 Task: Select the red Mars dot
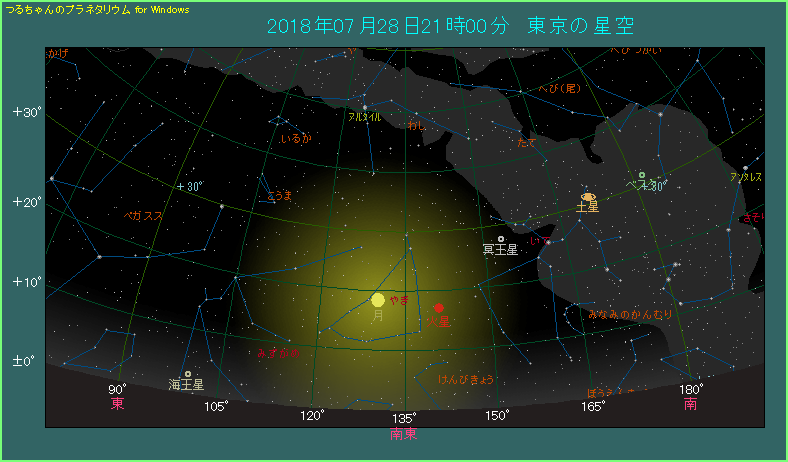[438, 308]
